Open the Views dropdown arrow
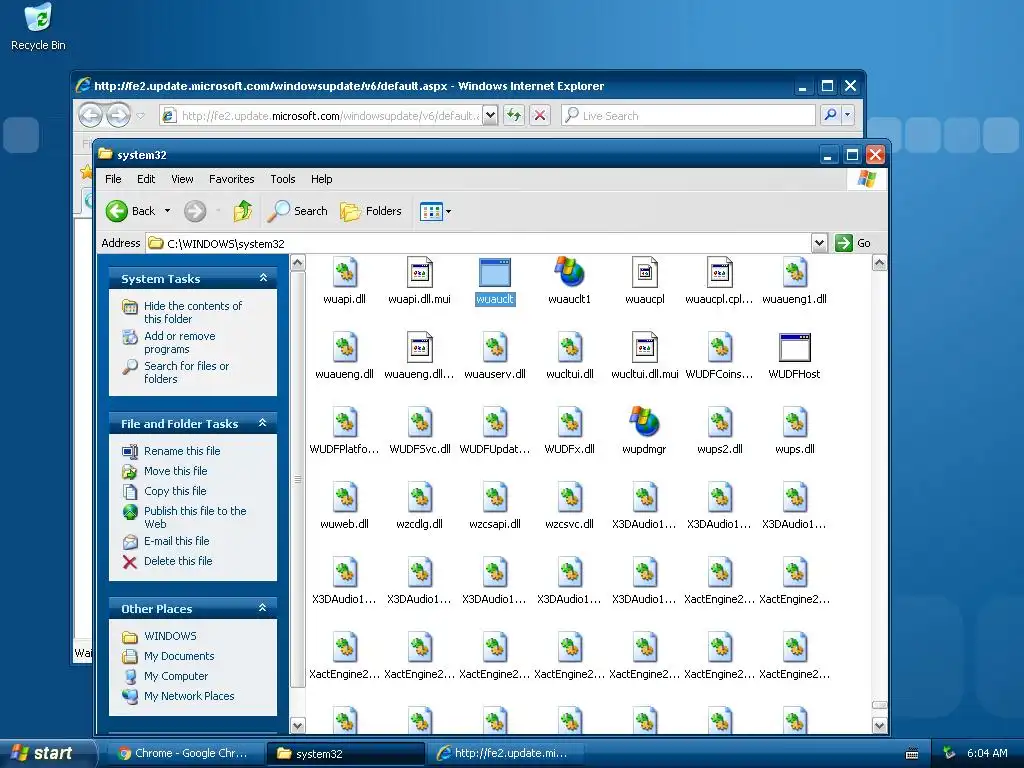The image size is (1024, 768). coord(448,212)
